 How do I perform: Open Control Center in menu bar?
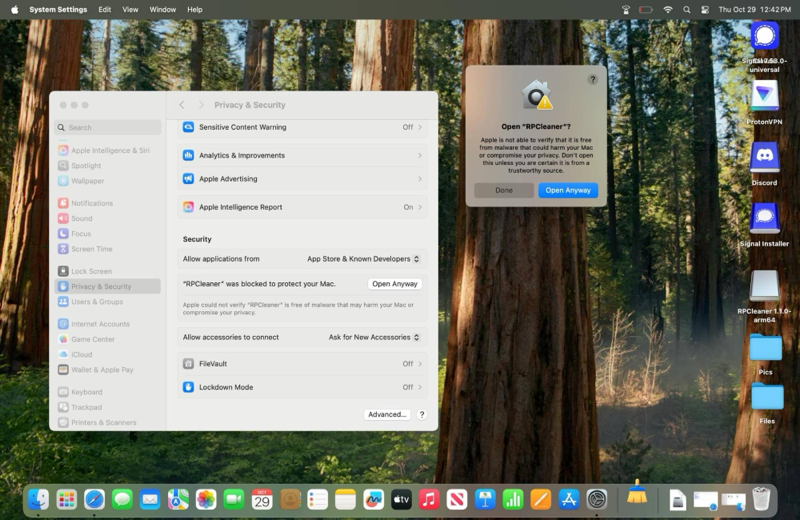coord(705,9)
